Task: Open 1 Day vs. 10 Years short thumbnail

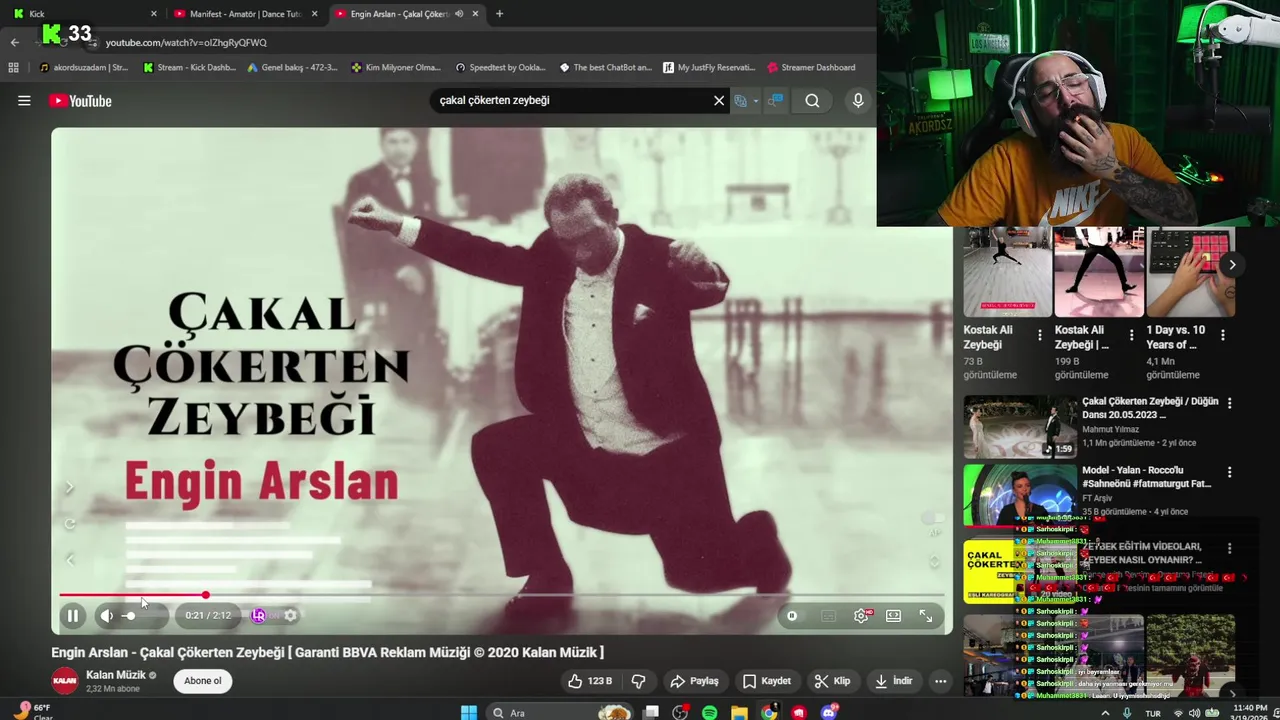Action: tap(1191, 272)
